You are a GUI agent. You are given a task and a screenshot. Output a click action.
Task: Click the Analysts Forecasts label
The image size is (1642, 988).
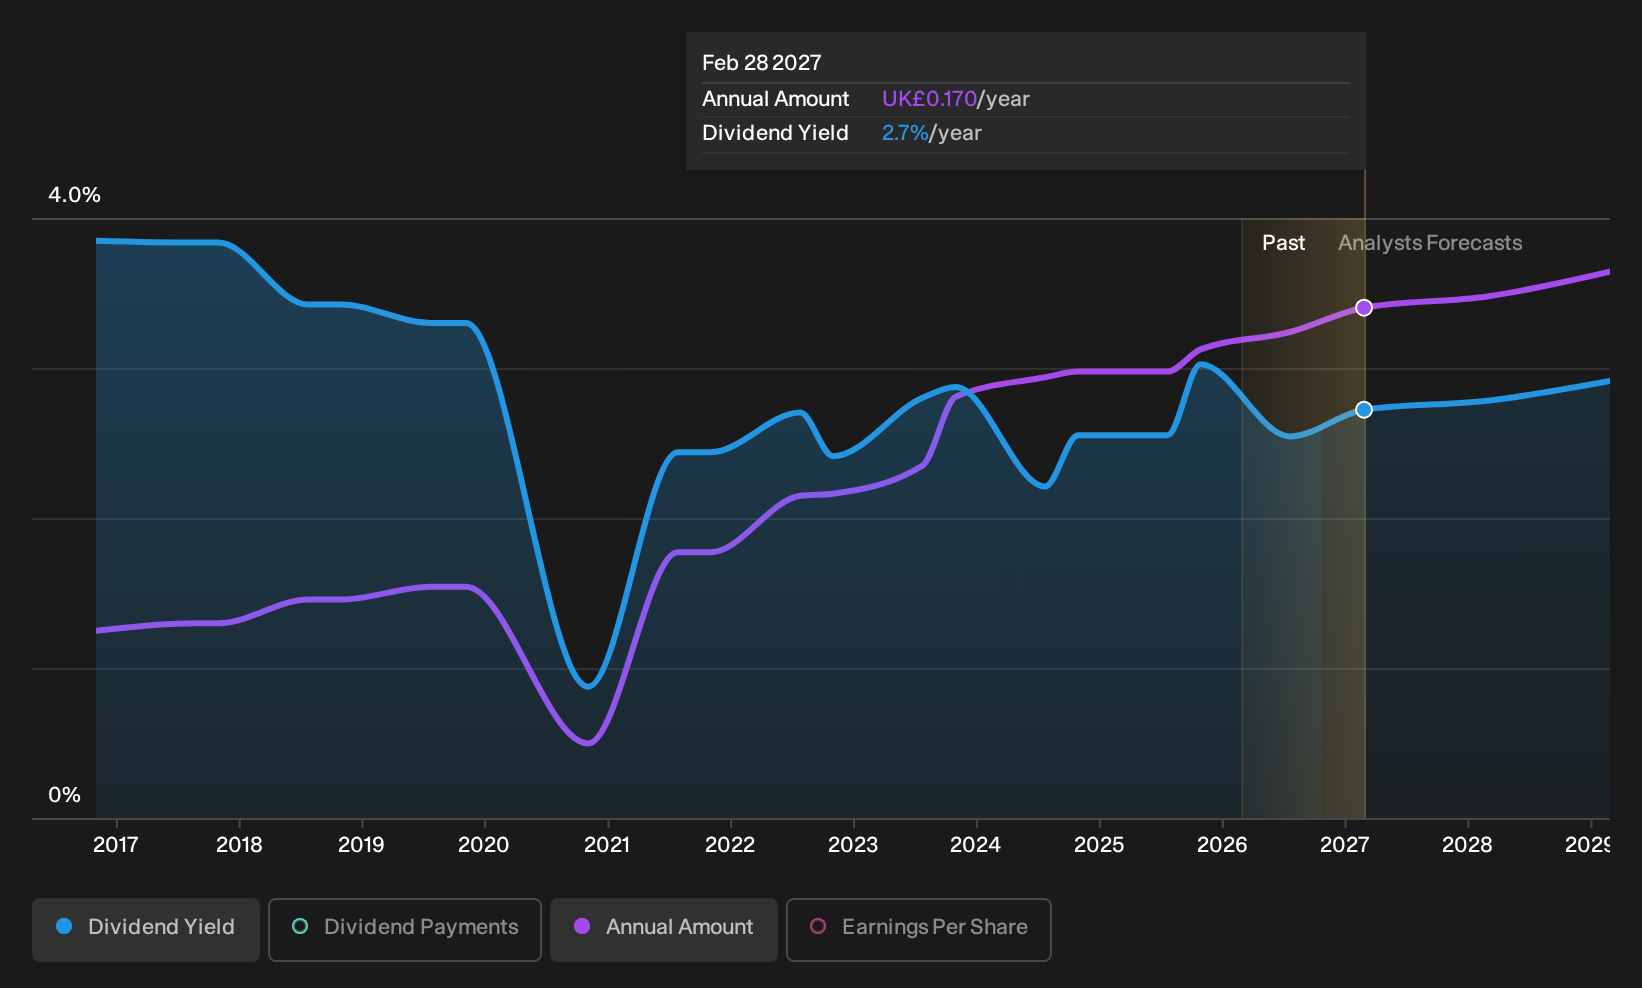1430,243
